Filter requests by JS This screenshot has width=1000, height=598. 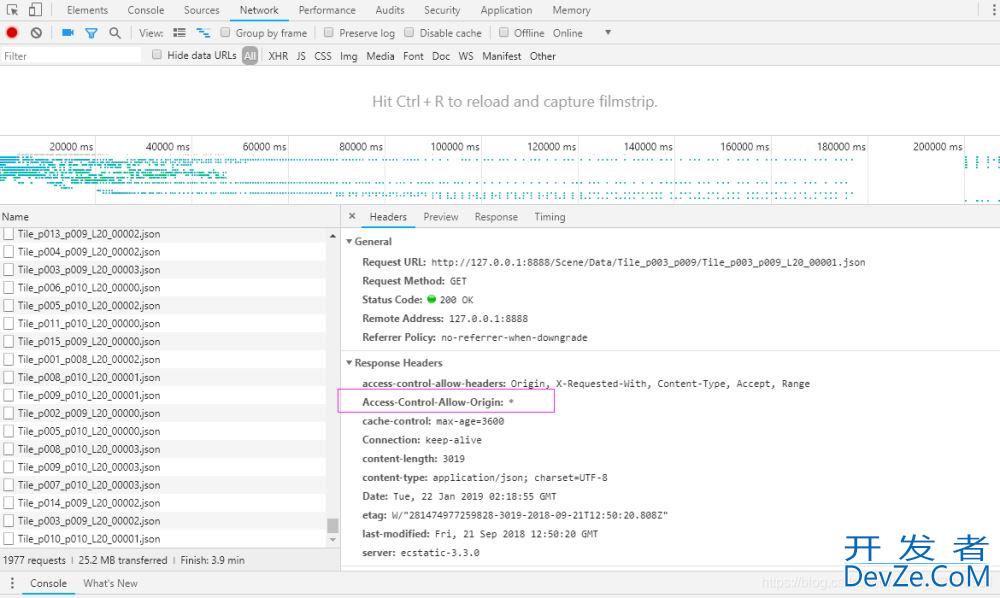(301, 56)
